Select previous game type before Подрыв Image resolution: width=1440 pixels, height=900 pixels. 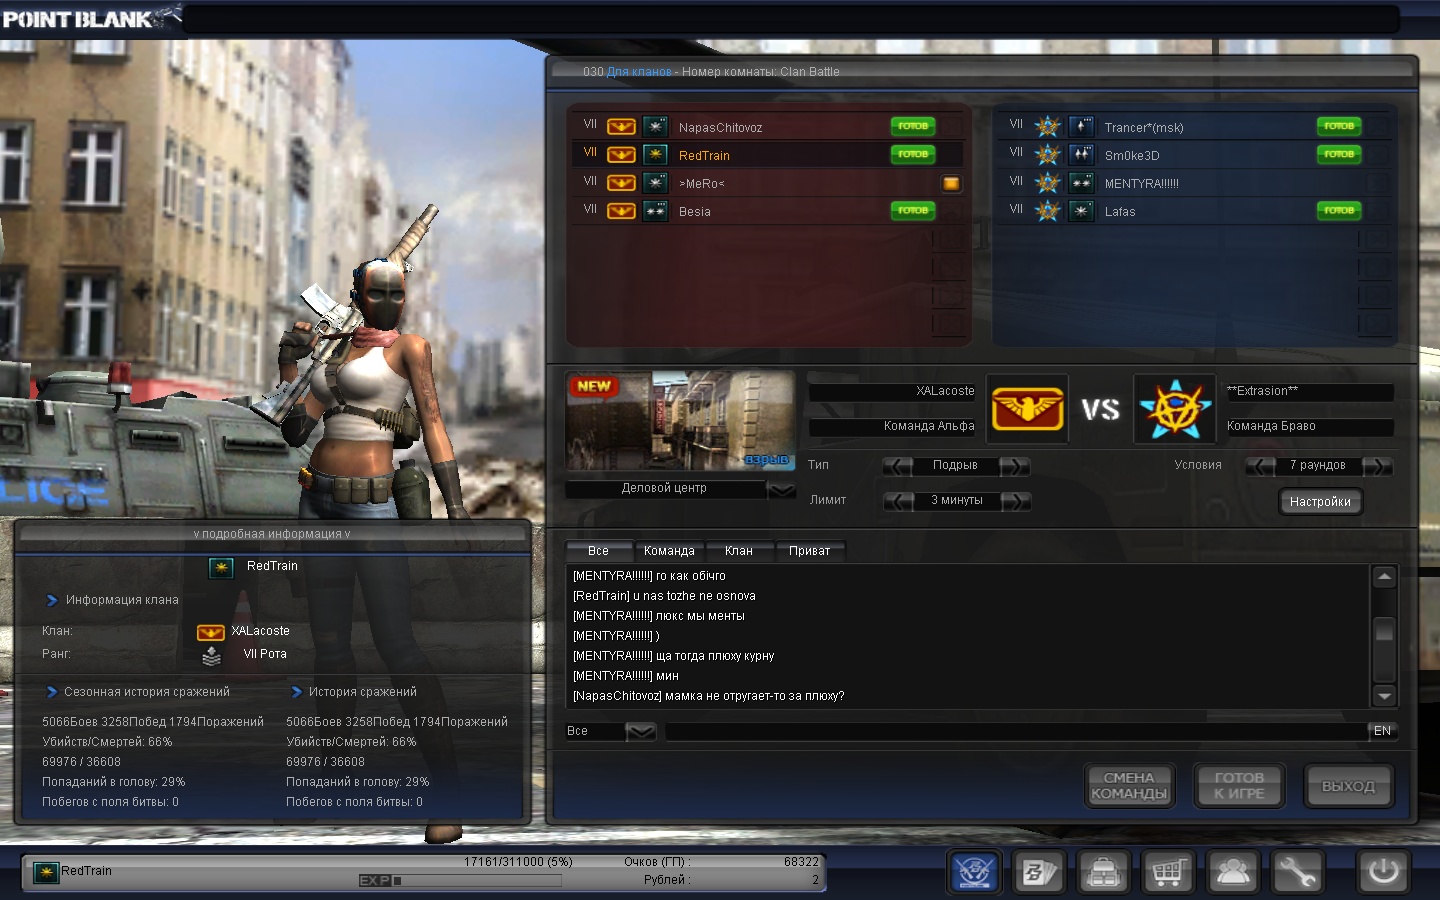click(898, 466)
